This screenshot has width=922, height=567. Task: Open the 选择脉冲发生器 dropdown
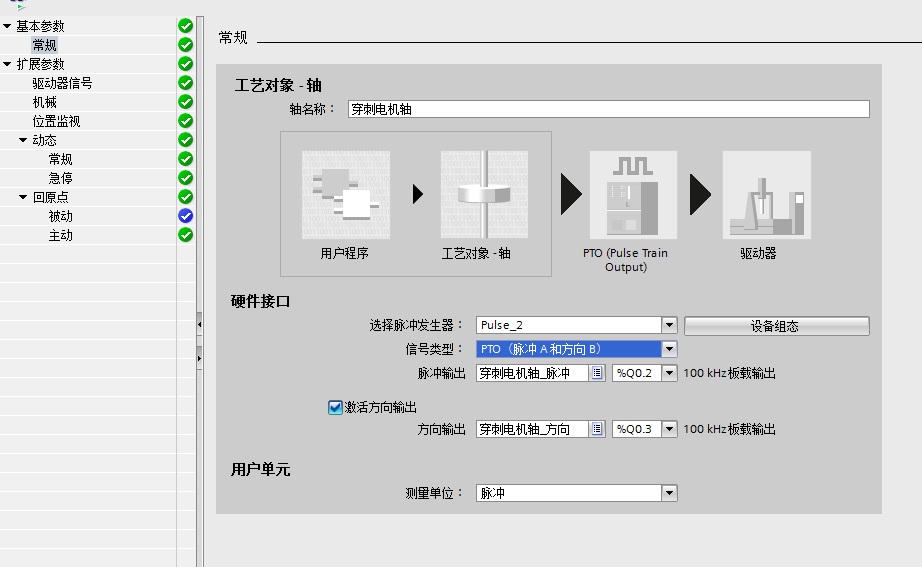click(669, 325)
